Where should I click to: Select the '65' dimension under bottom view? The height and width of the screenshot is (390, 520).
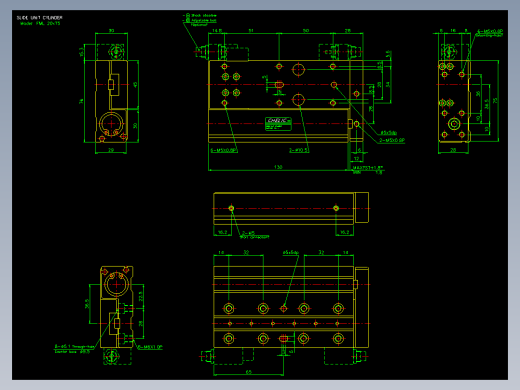coord(249,372)
